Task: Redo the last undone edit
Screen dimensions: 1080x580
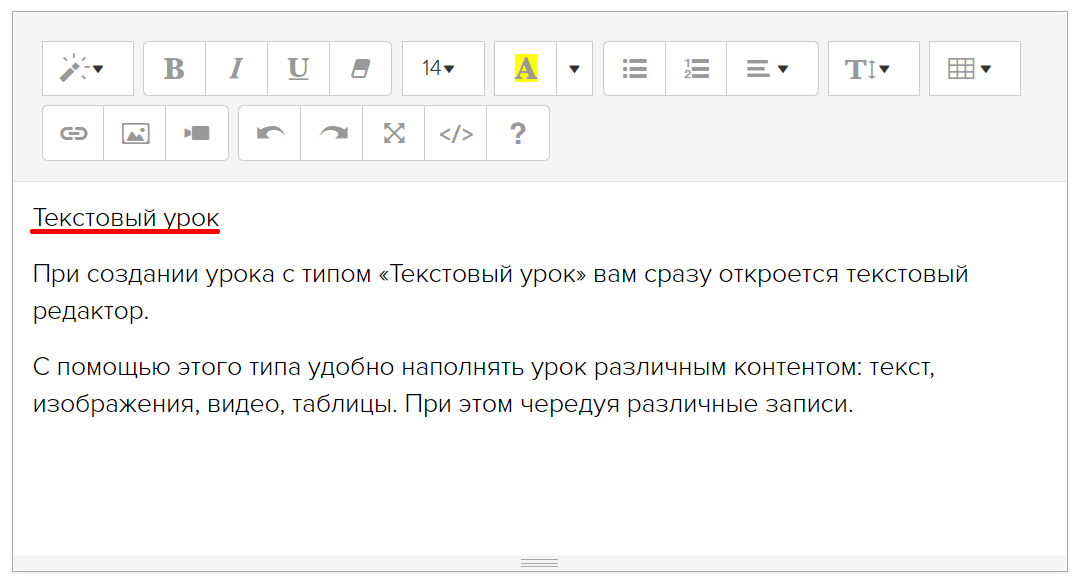Action: pos(332,133)
